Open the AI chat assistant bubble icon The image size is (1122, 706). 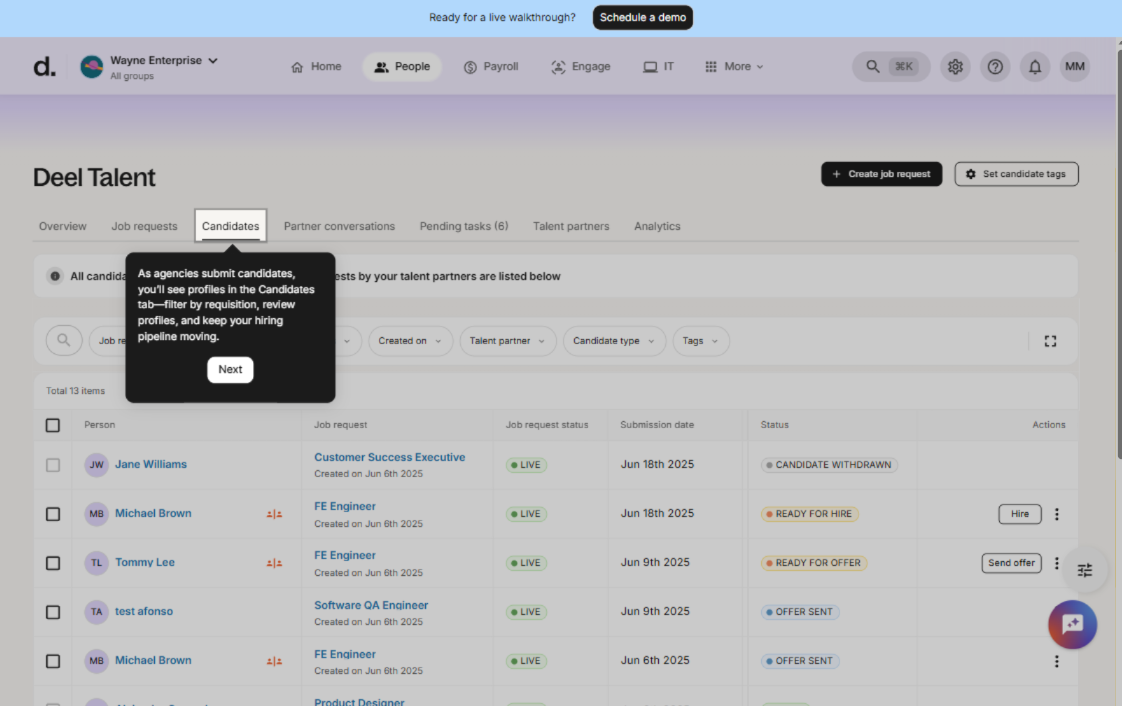coord(1072,625)
